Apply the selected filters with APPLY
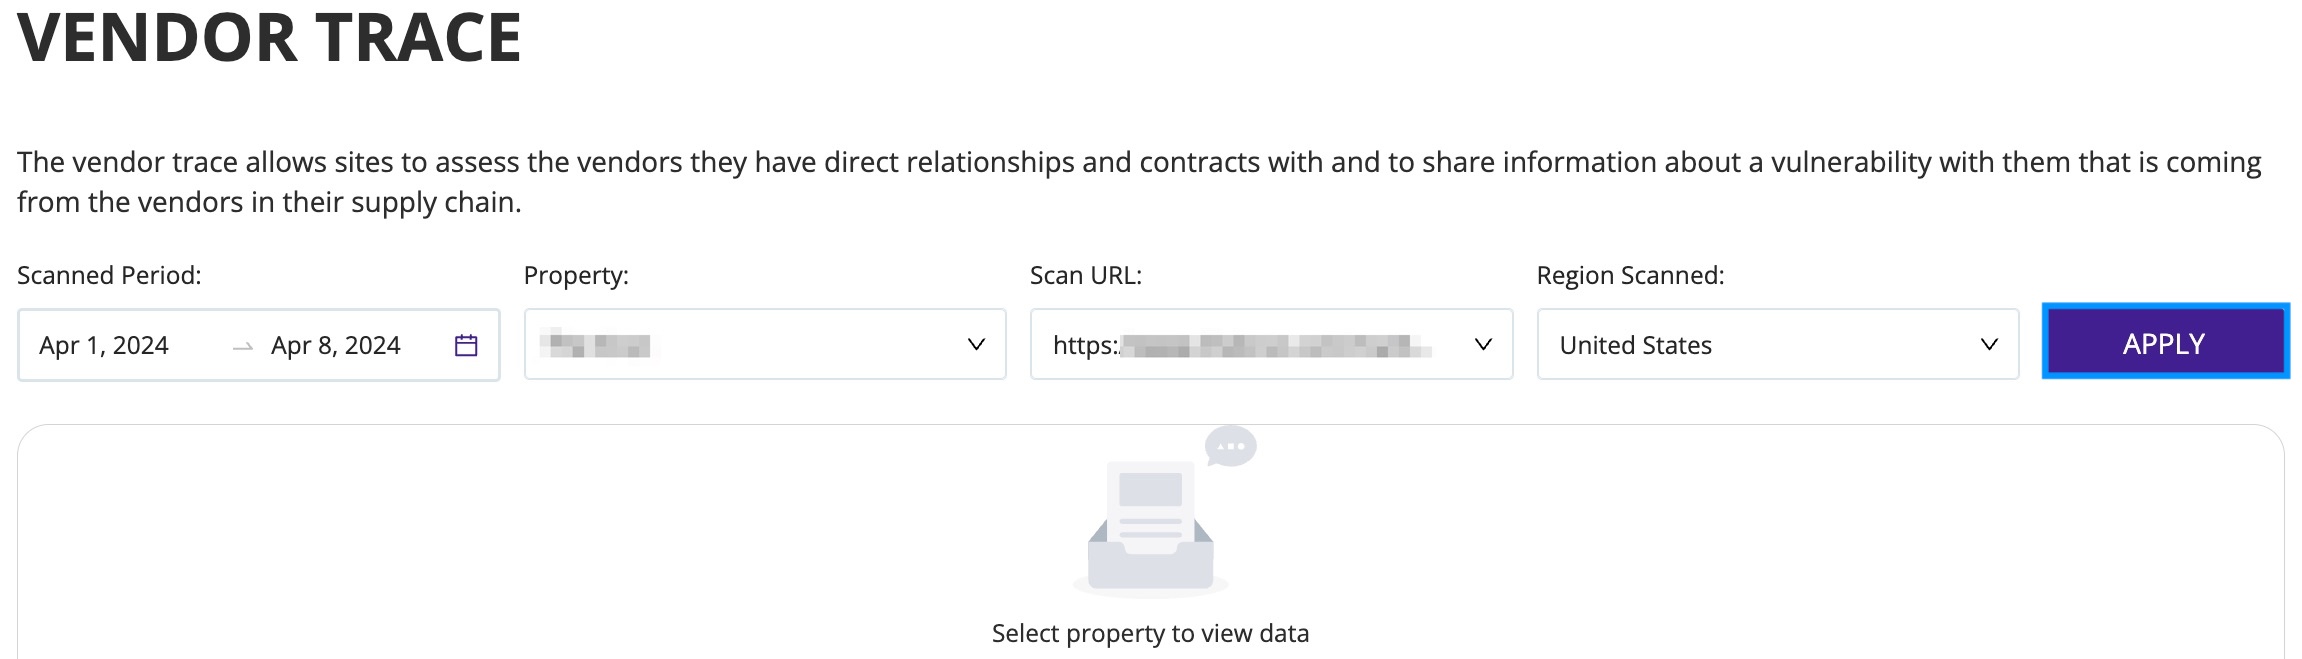The image size is (2302, 659). tap(2166, 341)
